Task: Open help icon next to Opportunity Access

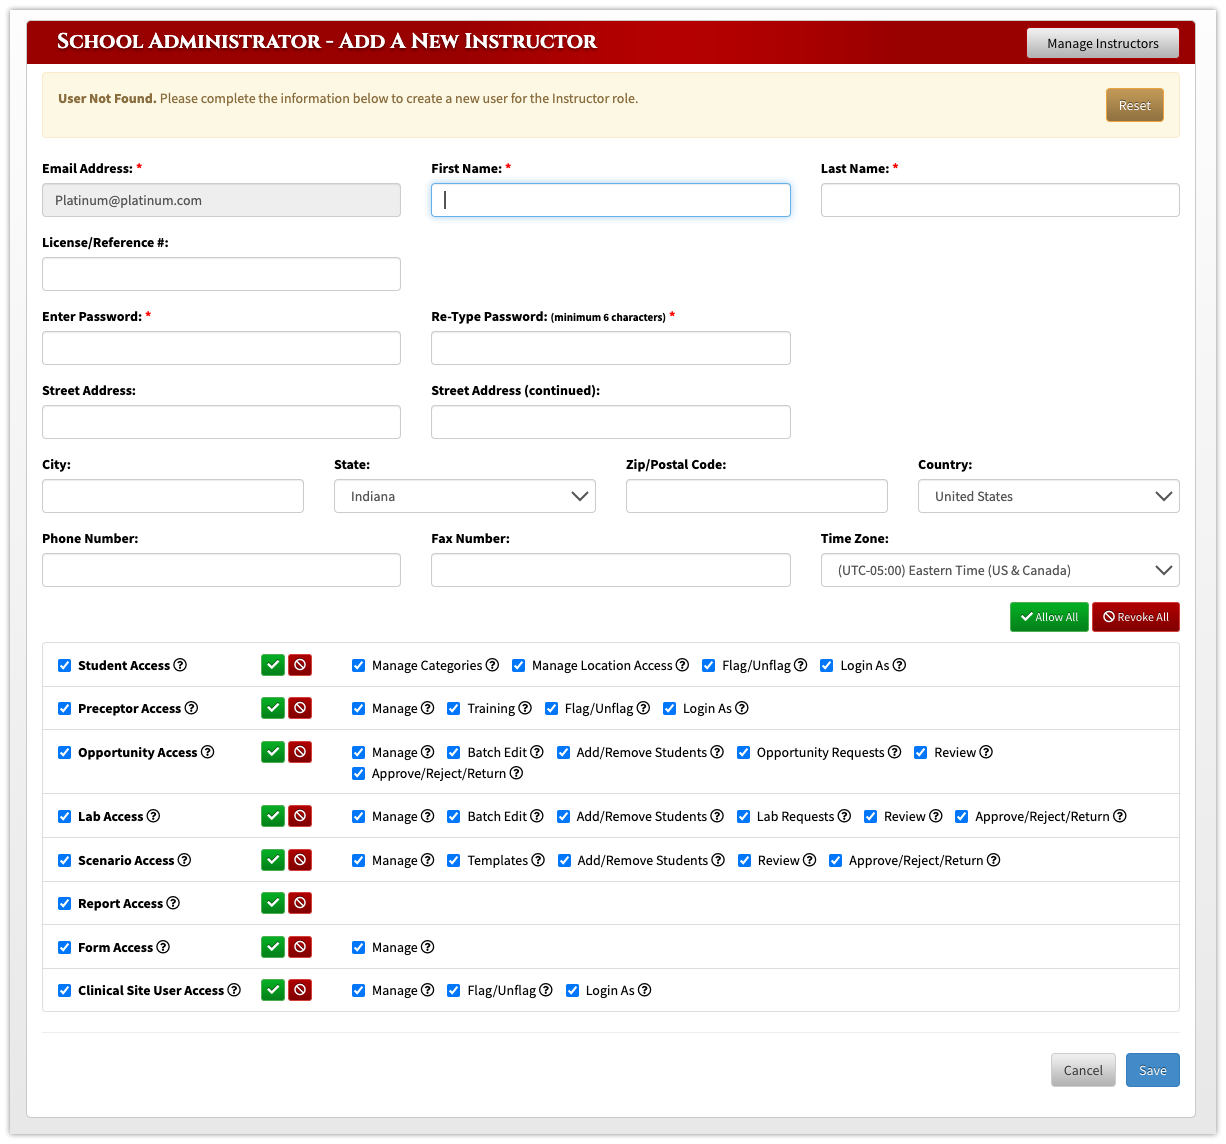Action: coord(208,752)
